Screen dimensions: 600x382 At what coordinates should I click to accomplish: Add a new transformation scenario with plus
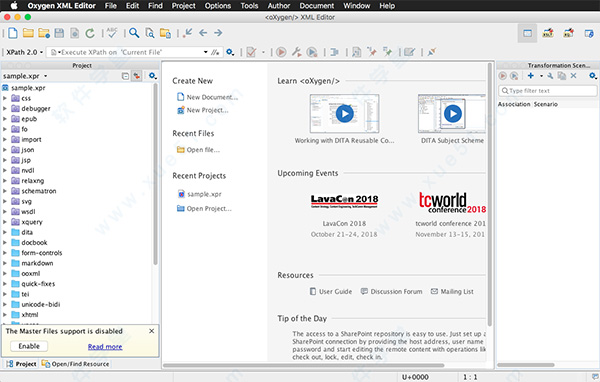tap(531, 76)
